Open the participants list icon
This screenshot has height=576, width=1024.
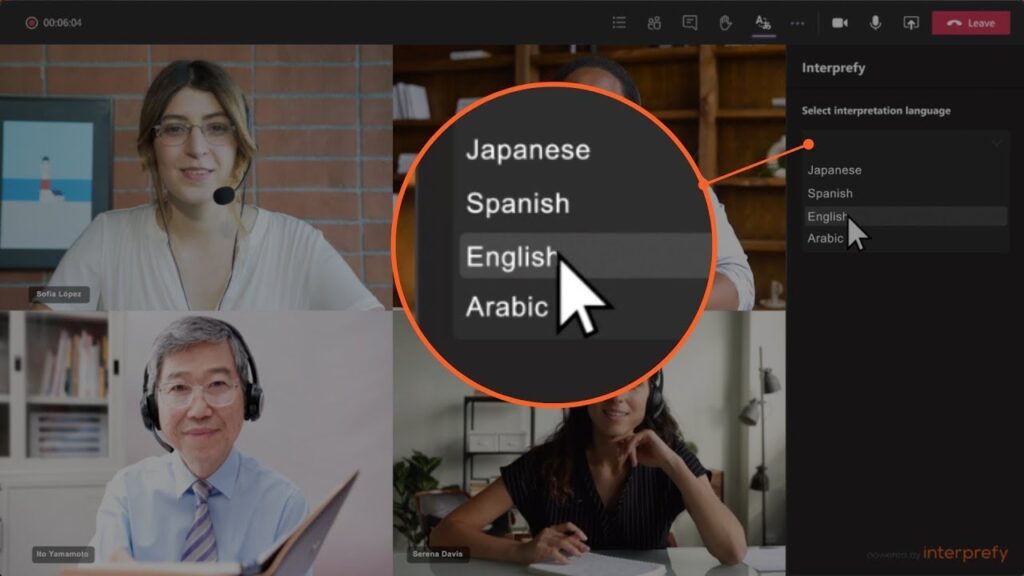tap(619, 23)
